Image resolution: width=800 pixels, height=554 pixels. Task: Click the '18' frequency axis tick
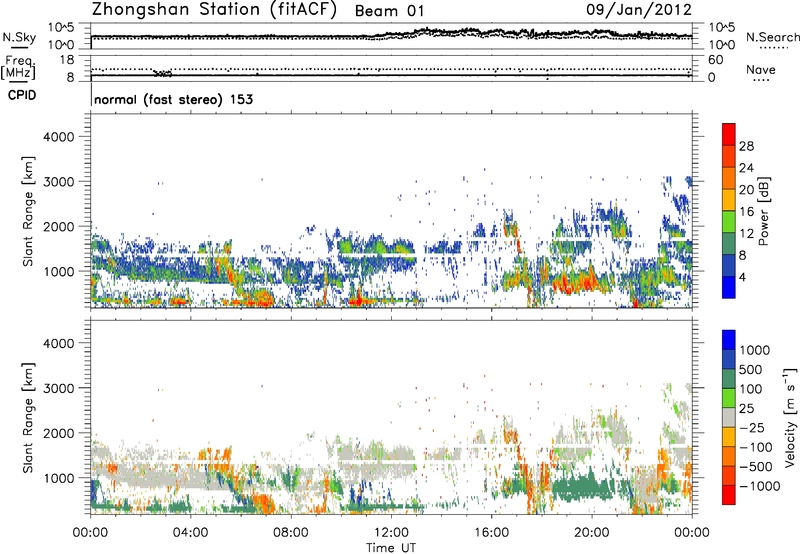coord(67,60)
